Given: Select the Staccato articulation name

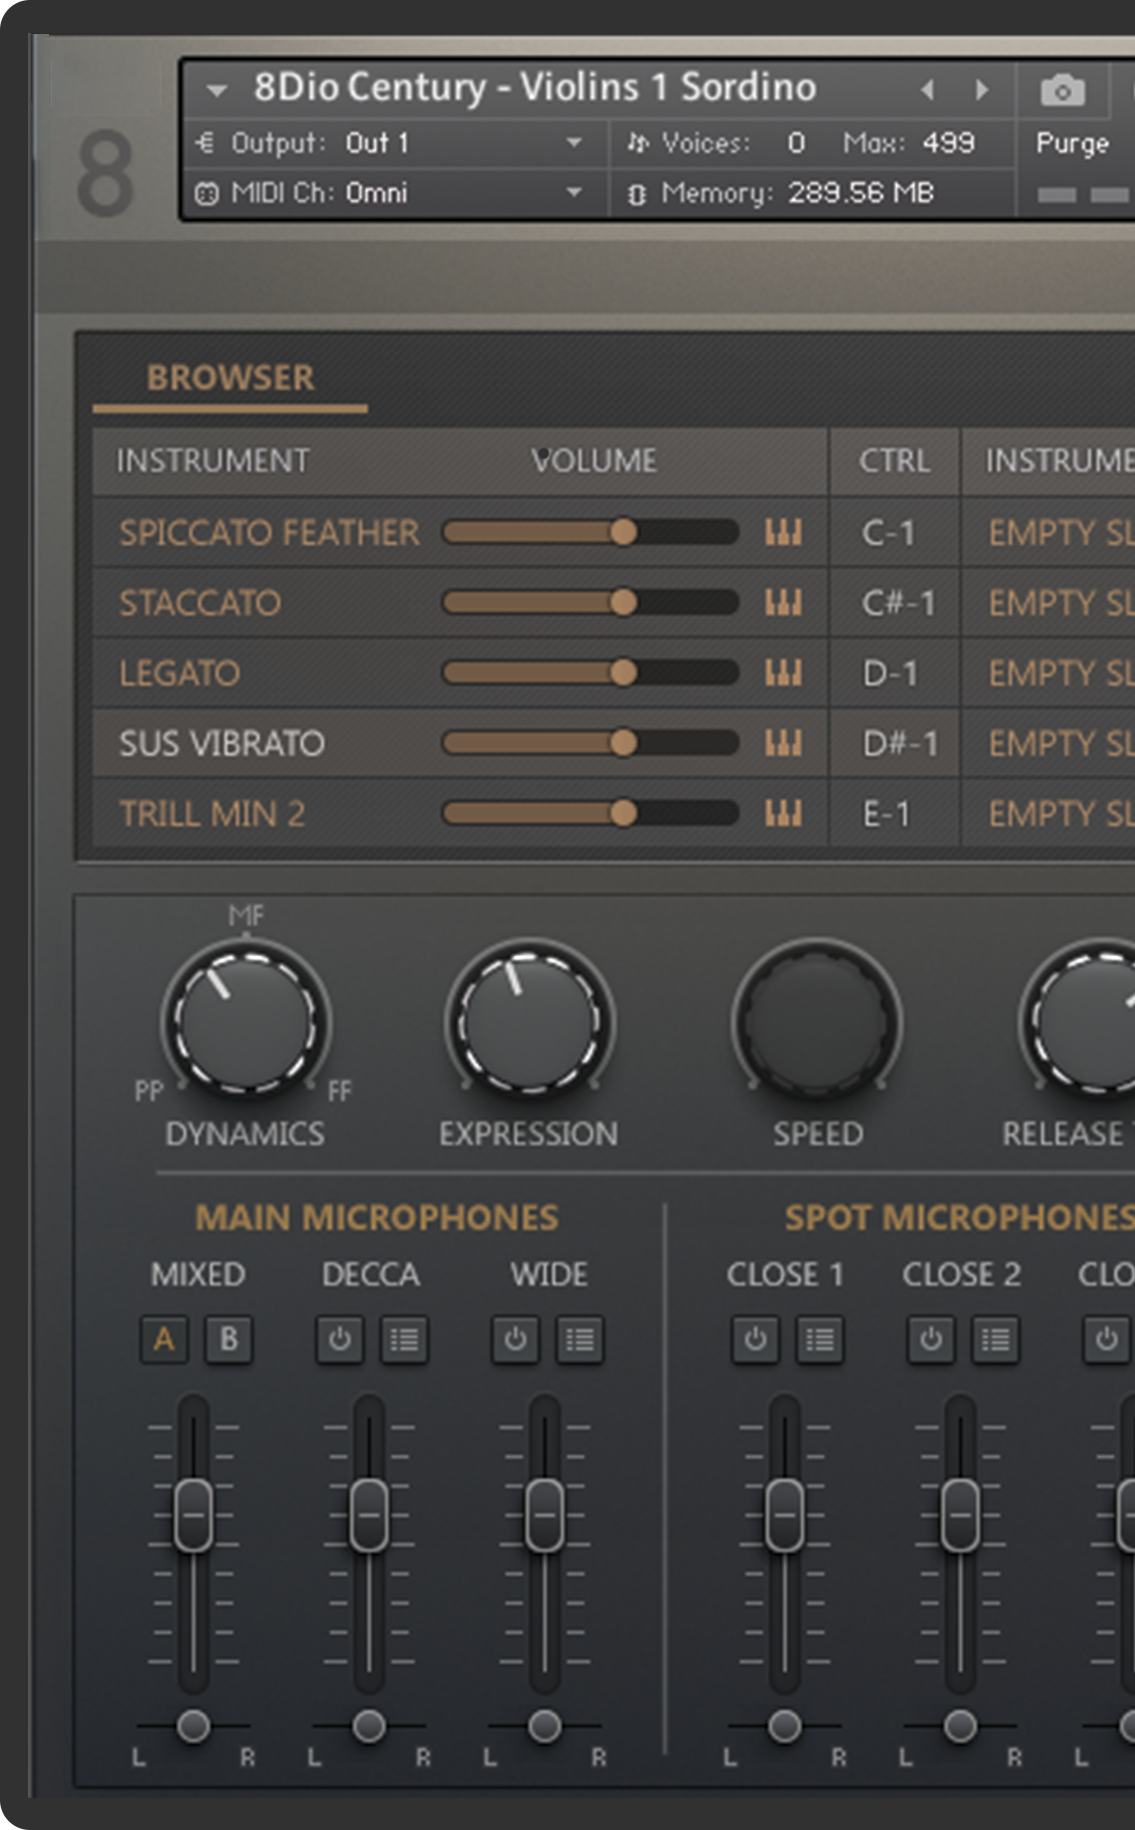Looking at the screenshot, I should pos(200,603).
